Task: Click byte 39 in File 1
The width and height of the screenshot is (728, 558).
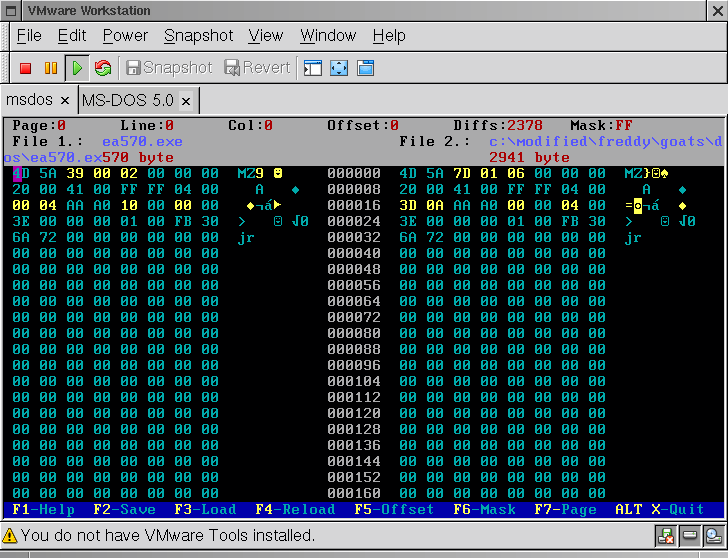Action: tap(75, 173)
